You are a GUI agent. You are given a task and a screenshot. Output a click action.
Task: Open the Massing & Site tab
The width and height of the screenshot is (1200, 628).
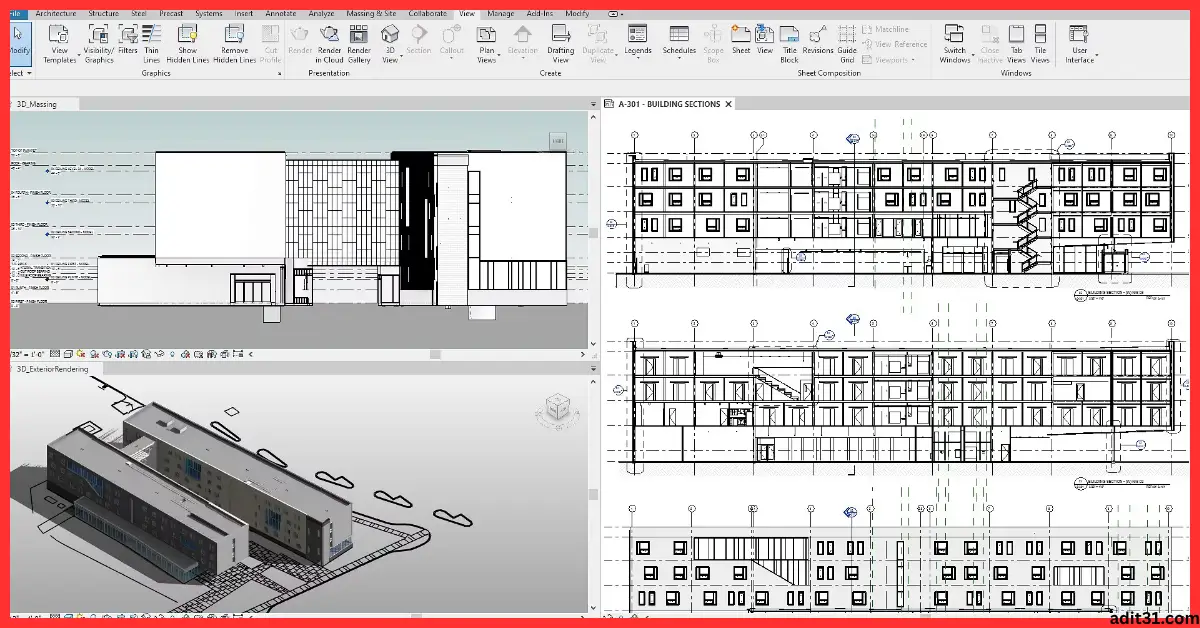click(x=371, y=14)
